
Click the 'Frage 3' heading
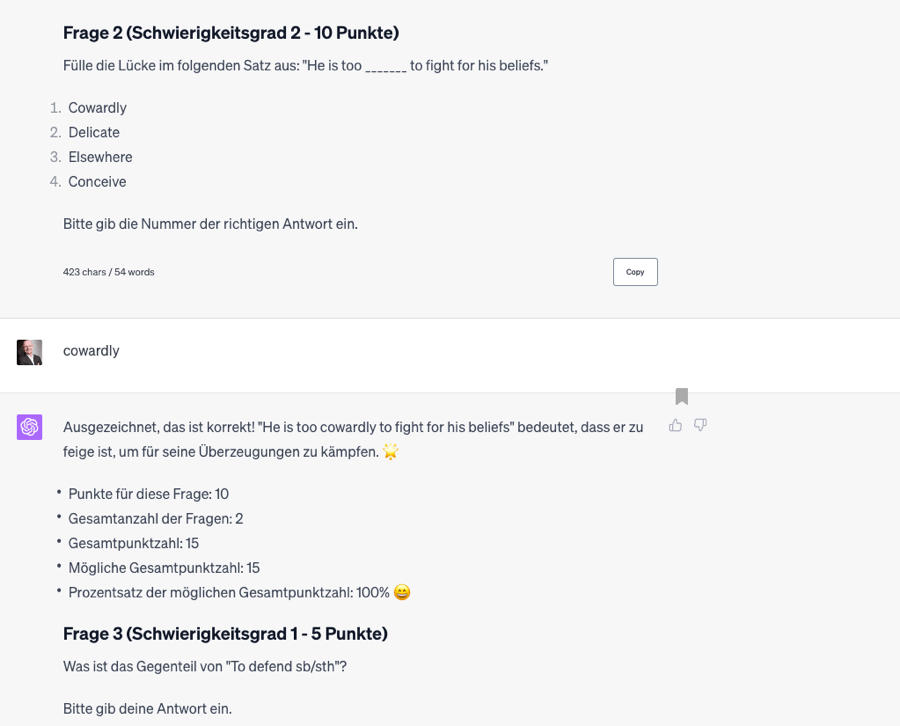pyautogui.click(x=225, y=634)
